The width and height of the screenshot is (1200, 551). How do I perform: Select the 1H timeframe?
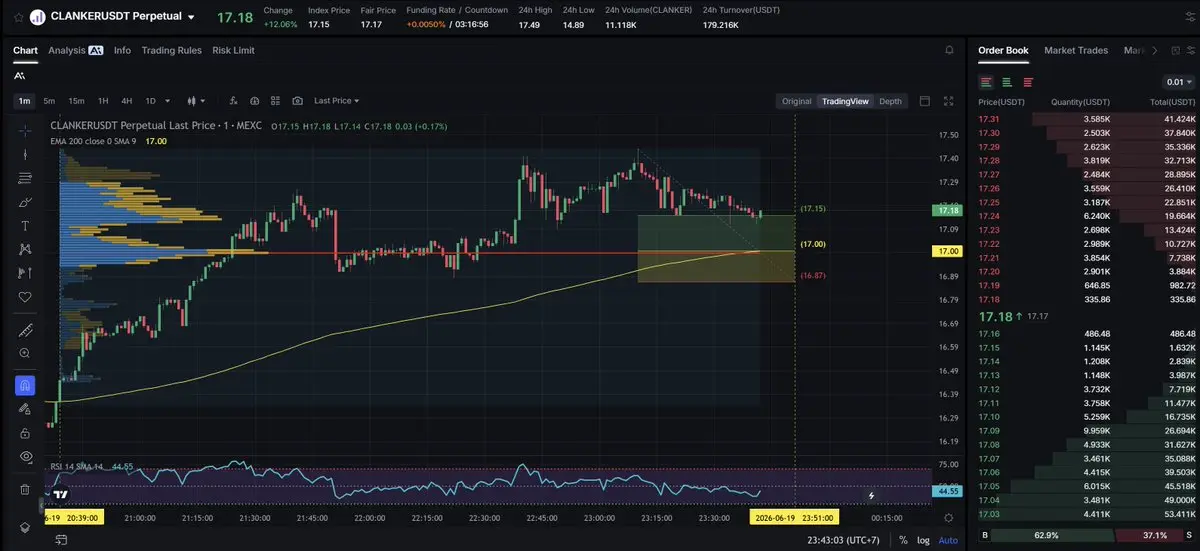click(103, 101)
